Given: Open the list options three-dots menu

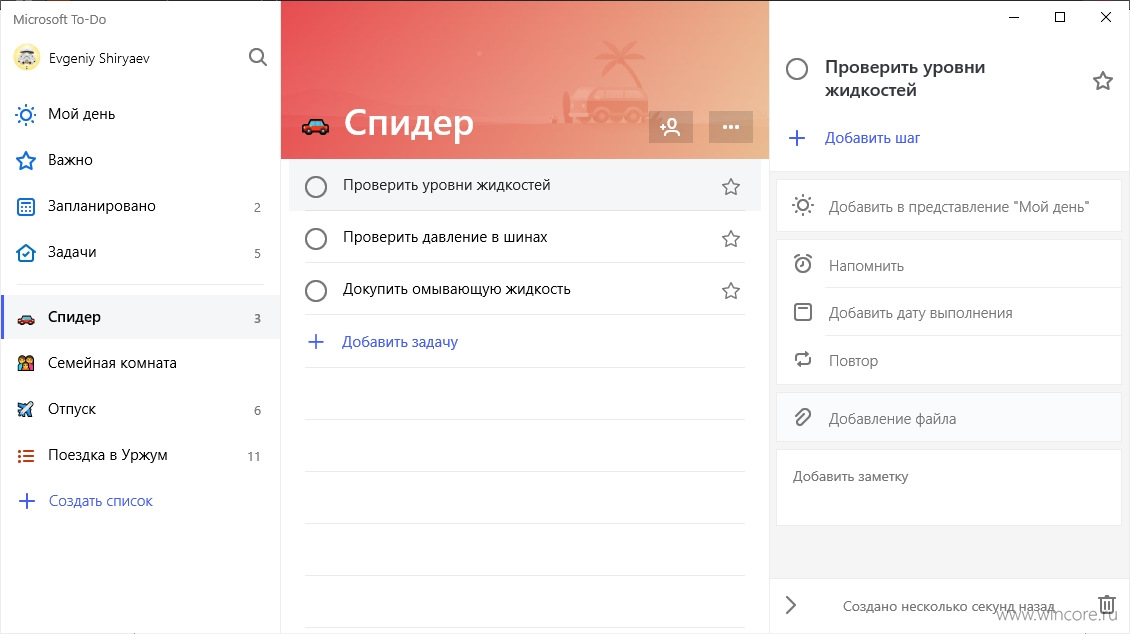Looking at the screenshot, I should coord(731,127).
